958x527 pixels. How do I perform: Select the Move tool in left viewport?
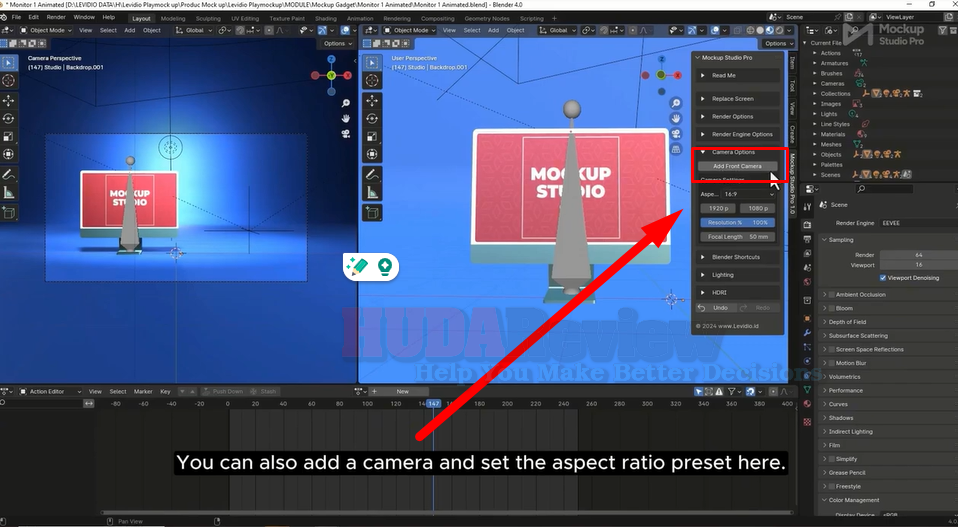(9, 101)
